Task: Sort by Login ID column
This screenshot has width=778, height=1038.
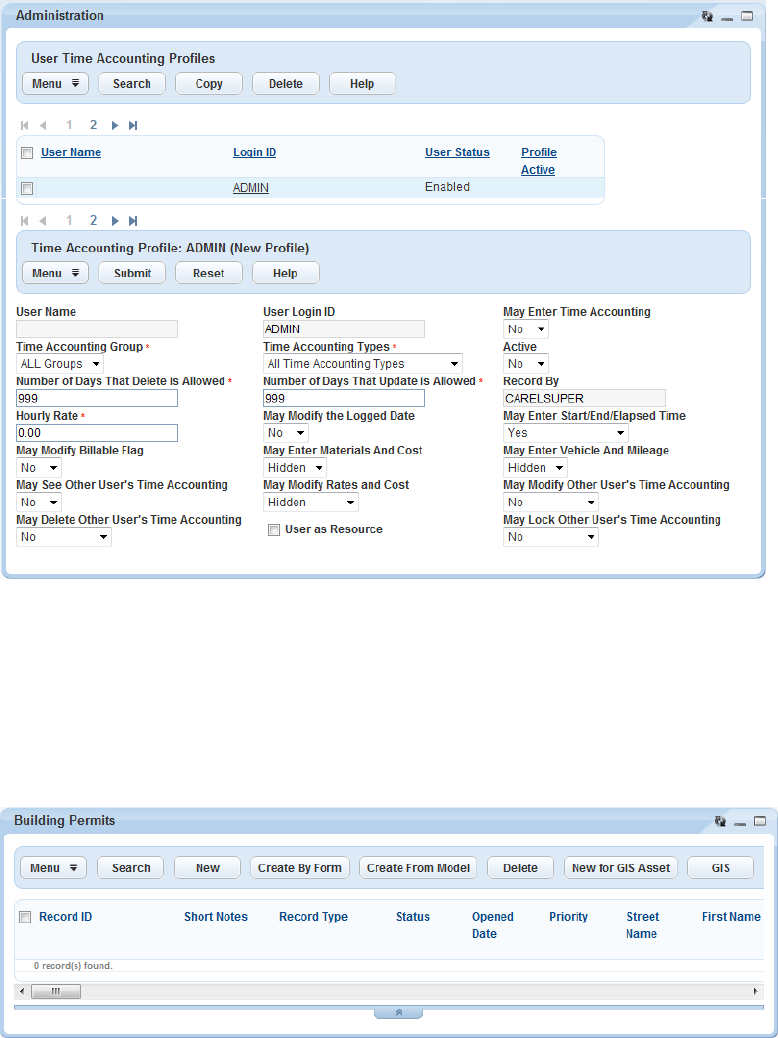Action: [254, 152]
